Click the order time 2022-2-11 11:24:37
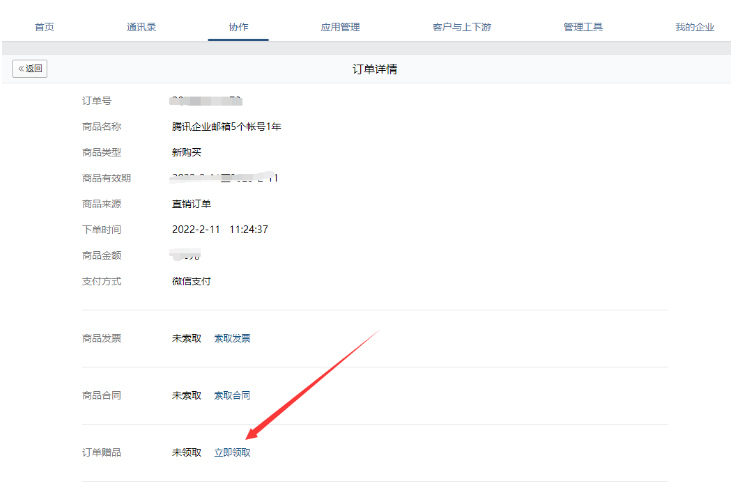Viewport: 739px width, 504px height. click(220, 229)
